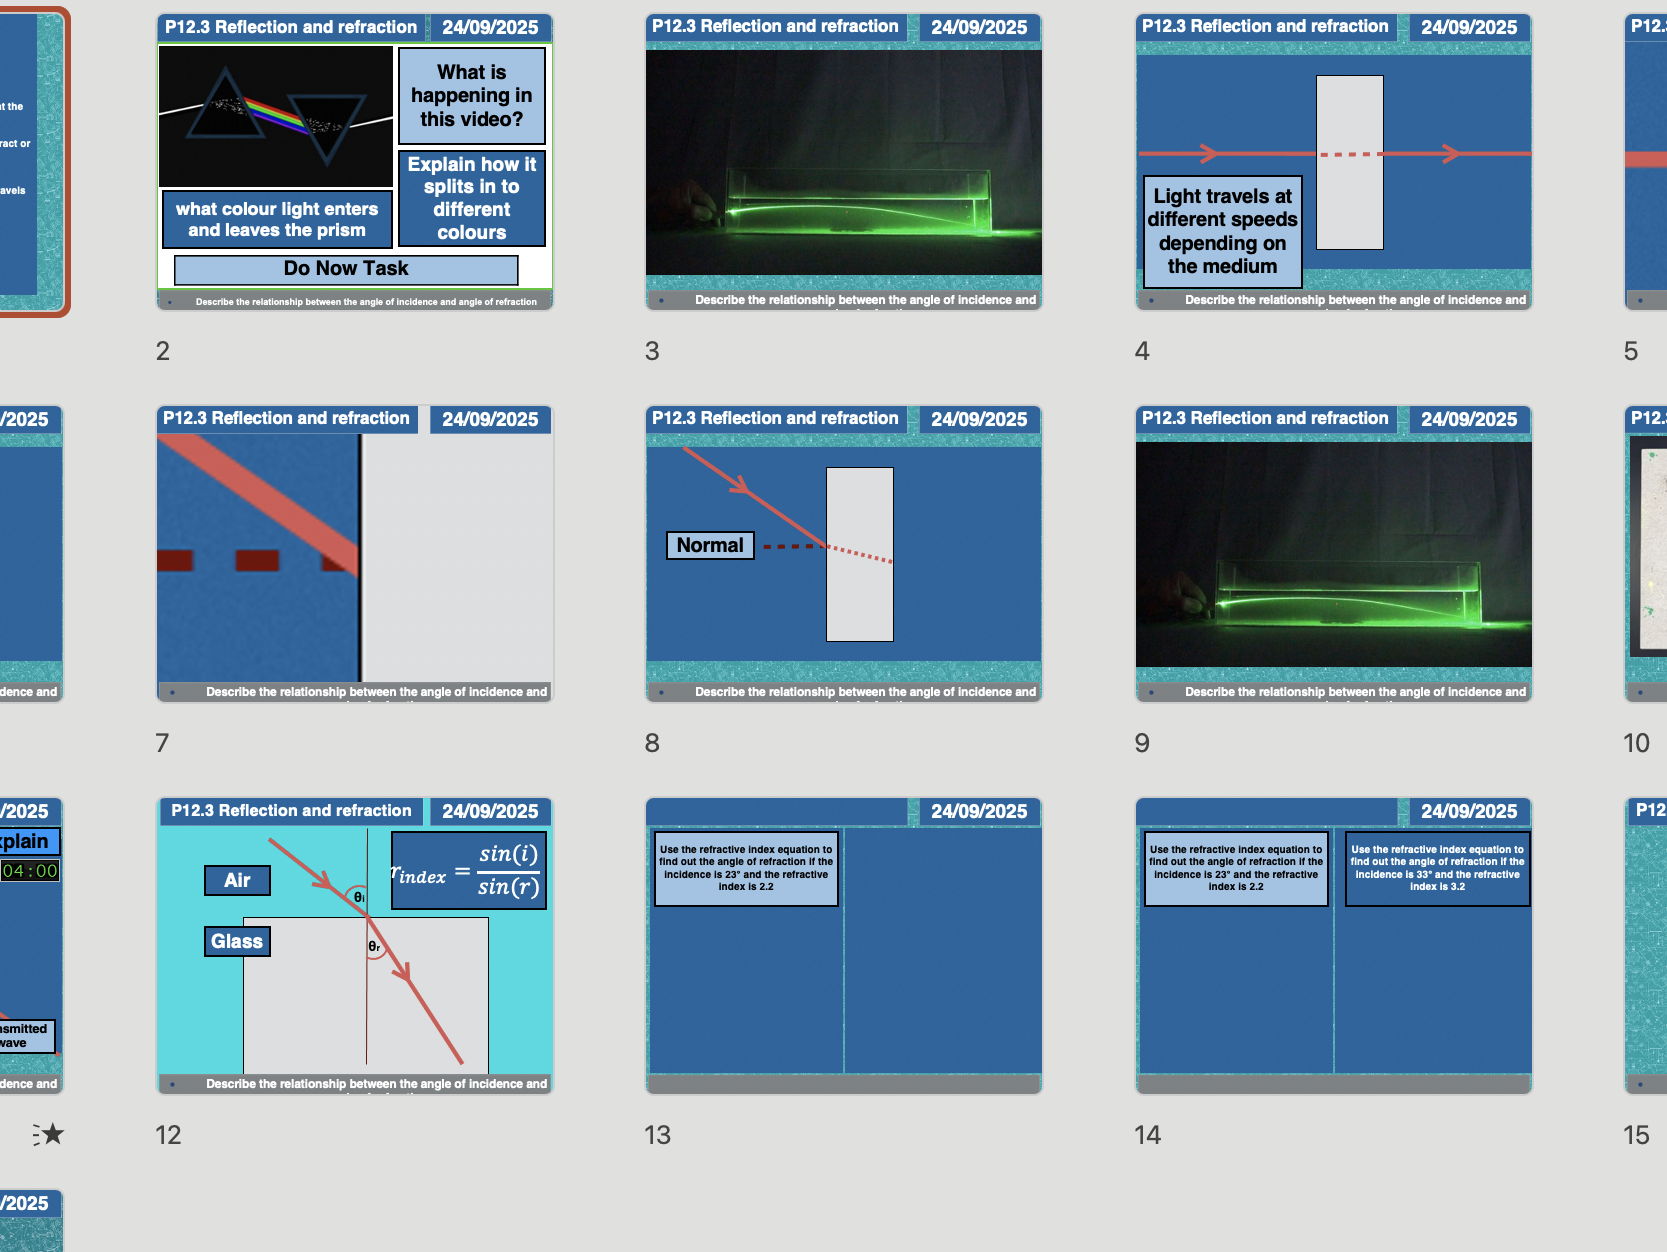
Task: Open slide 13 with the refractive index question
Action: click(x=844, y=945)
